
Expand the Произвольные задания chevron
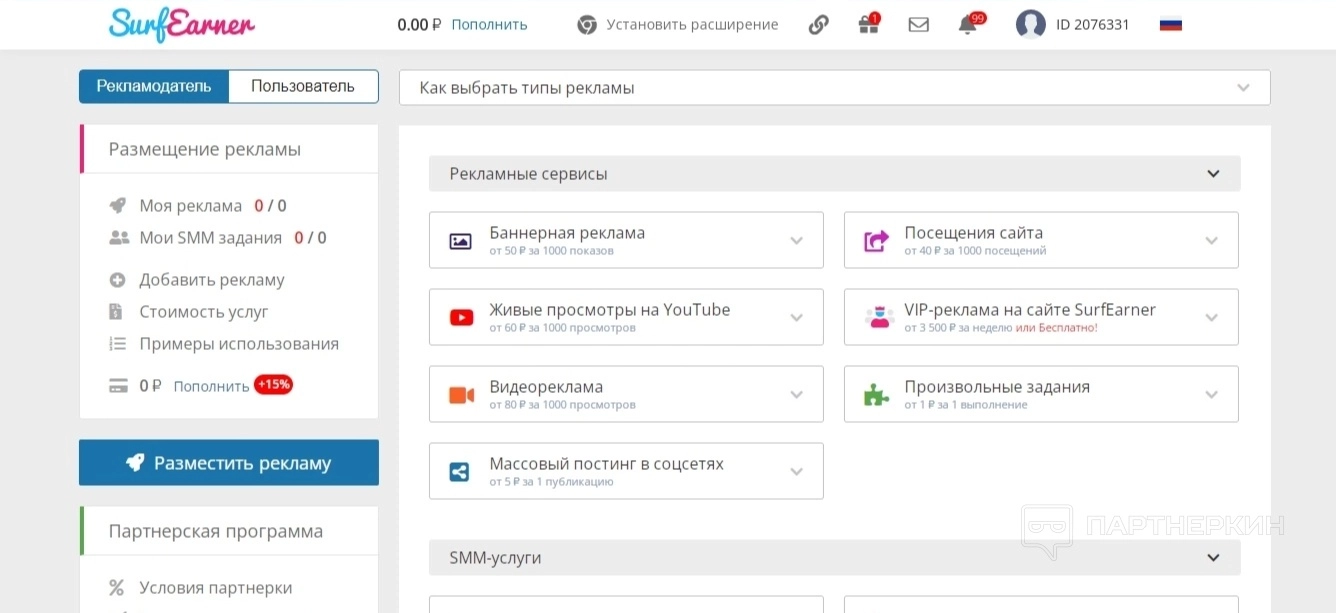pos(1211,395)
